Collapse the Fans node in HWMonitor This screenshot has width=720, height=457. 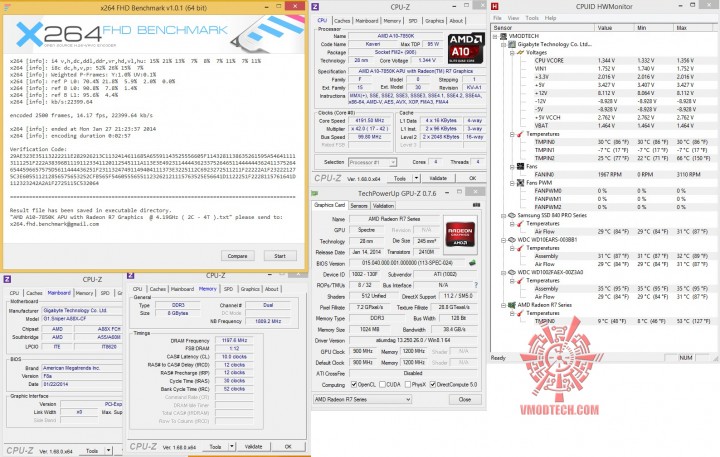click(512, 166)
